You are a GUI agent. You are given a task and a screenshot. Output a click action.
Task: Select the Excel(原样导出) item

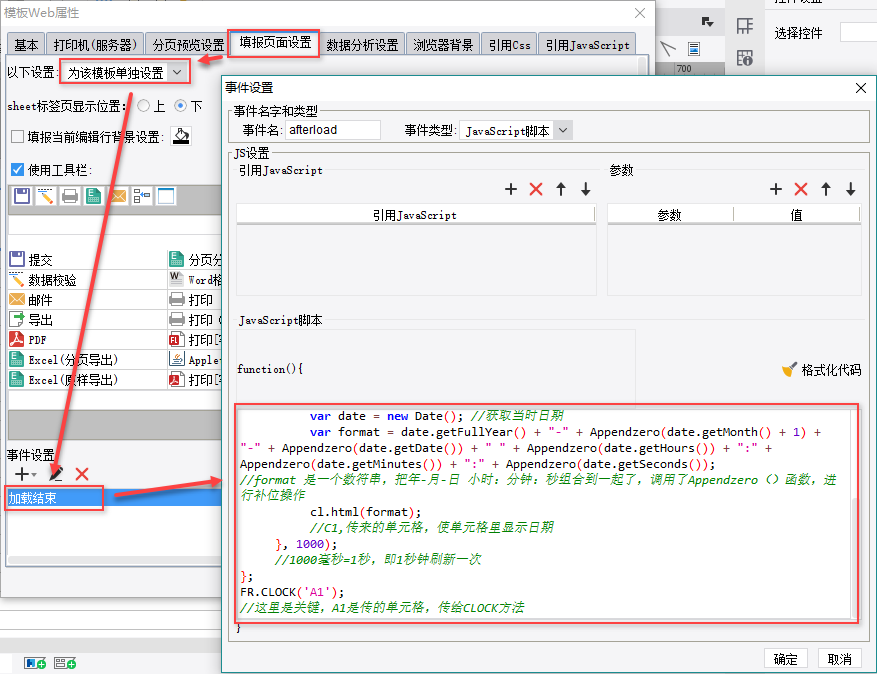(x=88, y=380)
